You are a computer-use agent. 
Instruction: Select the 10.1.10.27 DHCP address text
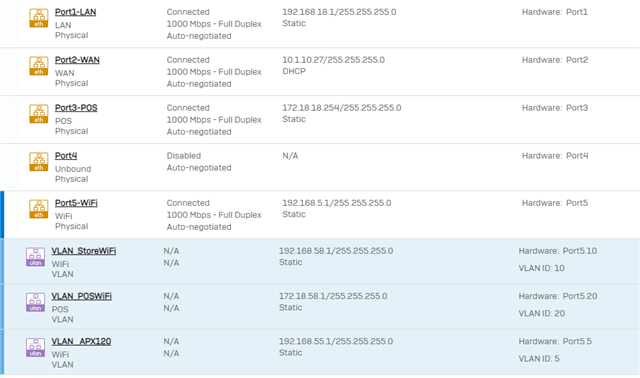[333, 60]
